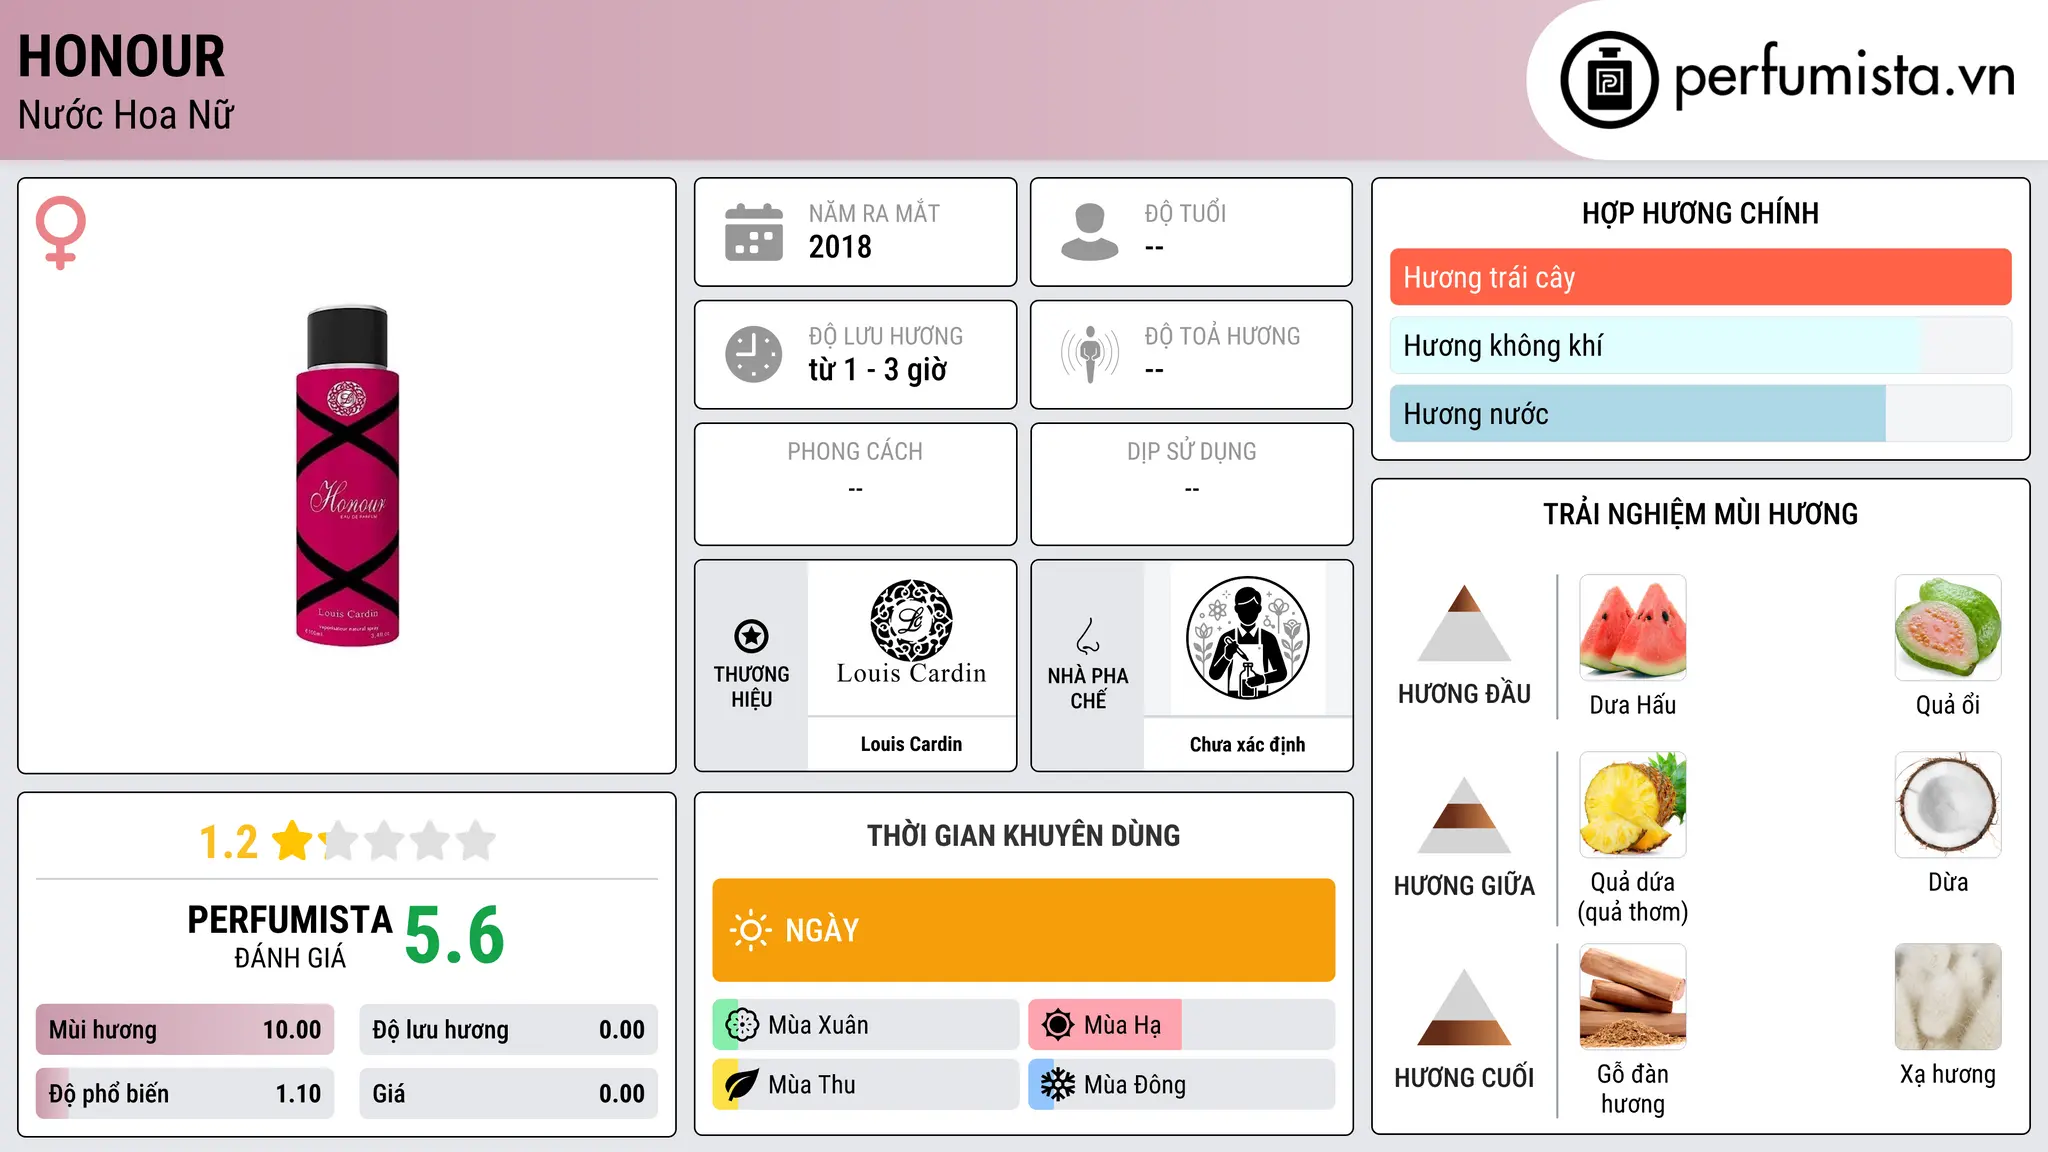
Task: Click the green 5.6 Perfumista score
Action: (x=454, y=935)
